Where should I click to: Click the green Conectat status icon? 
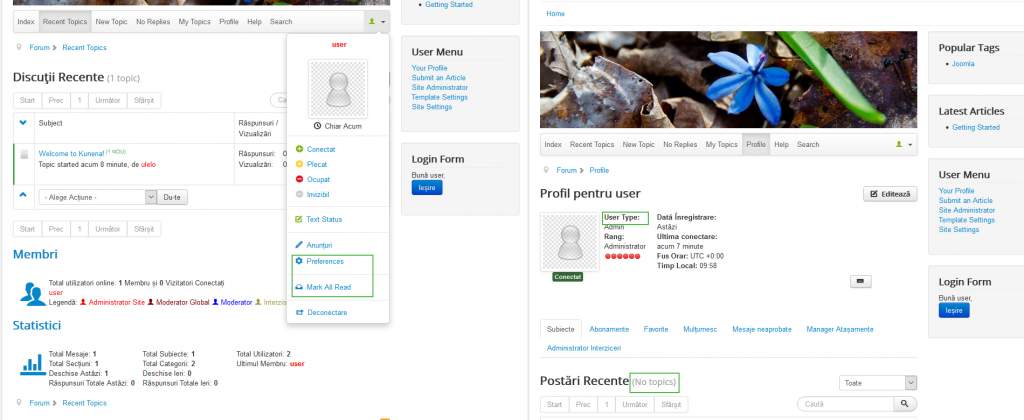tap(299, 149)
